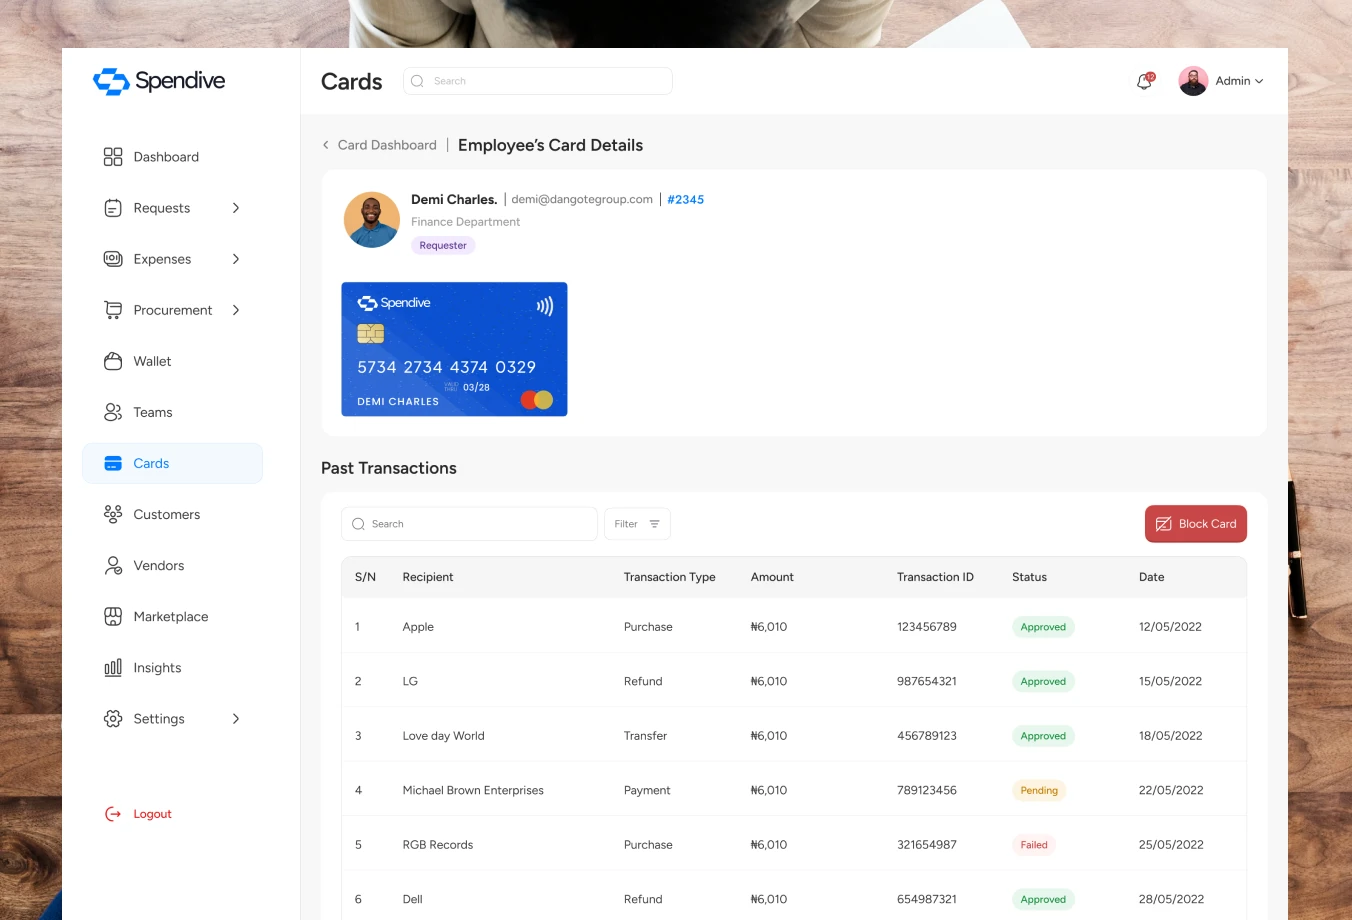Click the employee ID #2345 link
Image resolution: width=1352 pixels, height=920 pixels.
[686, 199]
